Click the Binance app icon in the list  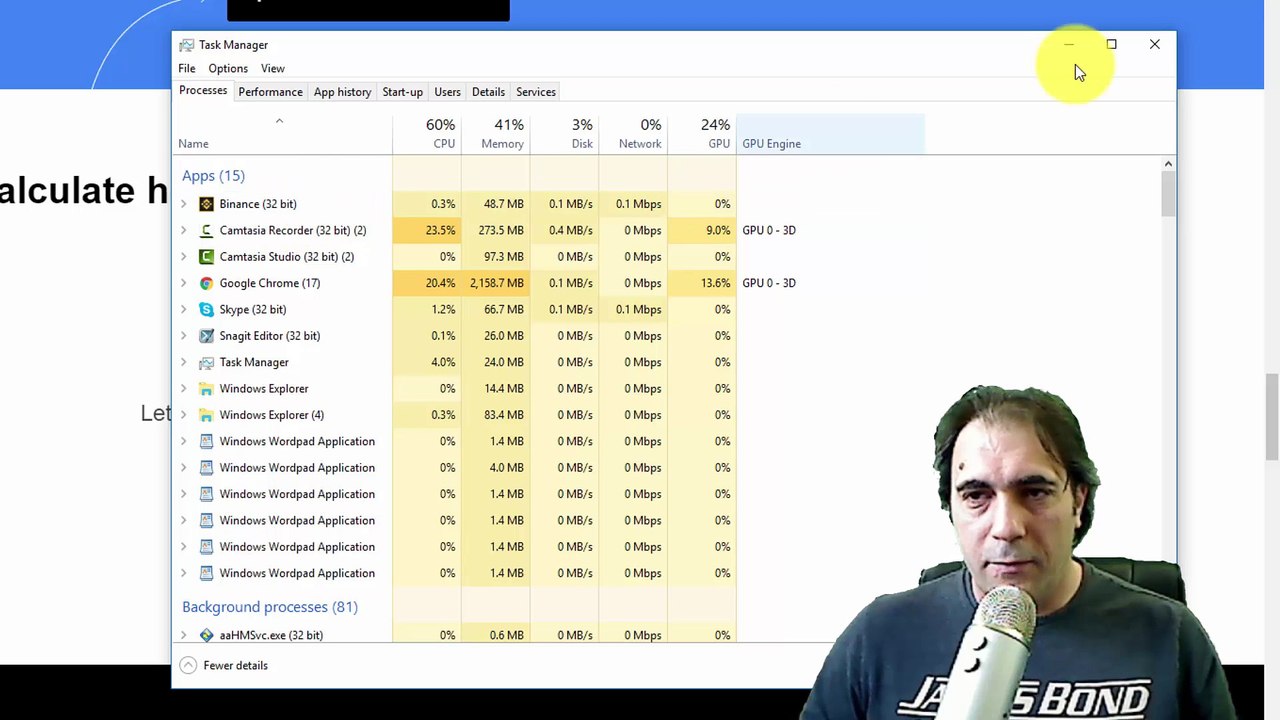206,204
